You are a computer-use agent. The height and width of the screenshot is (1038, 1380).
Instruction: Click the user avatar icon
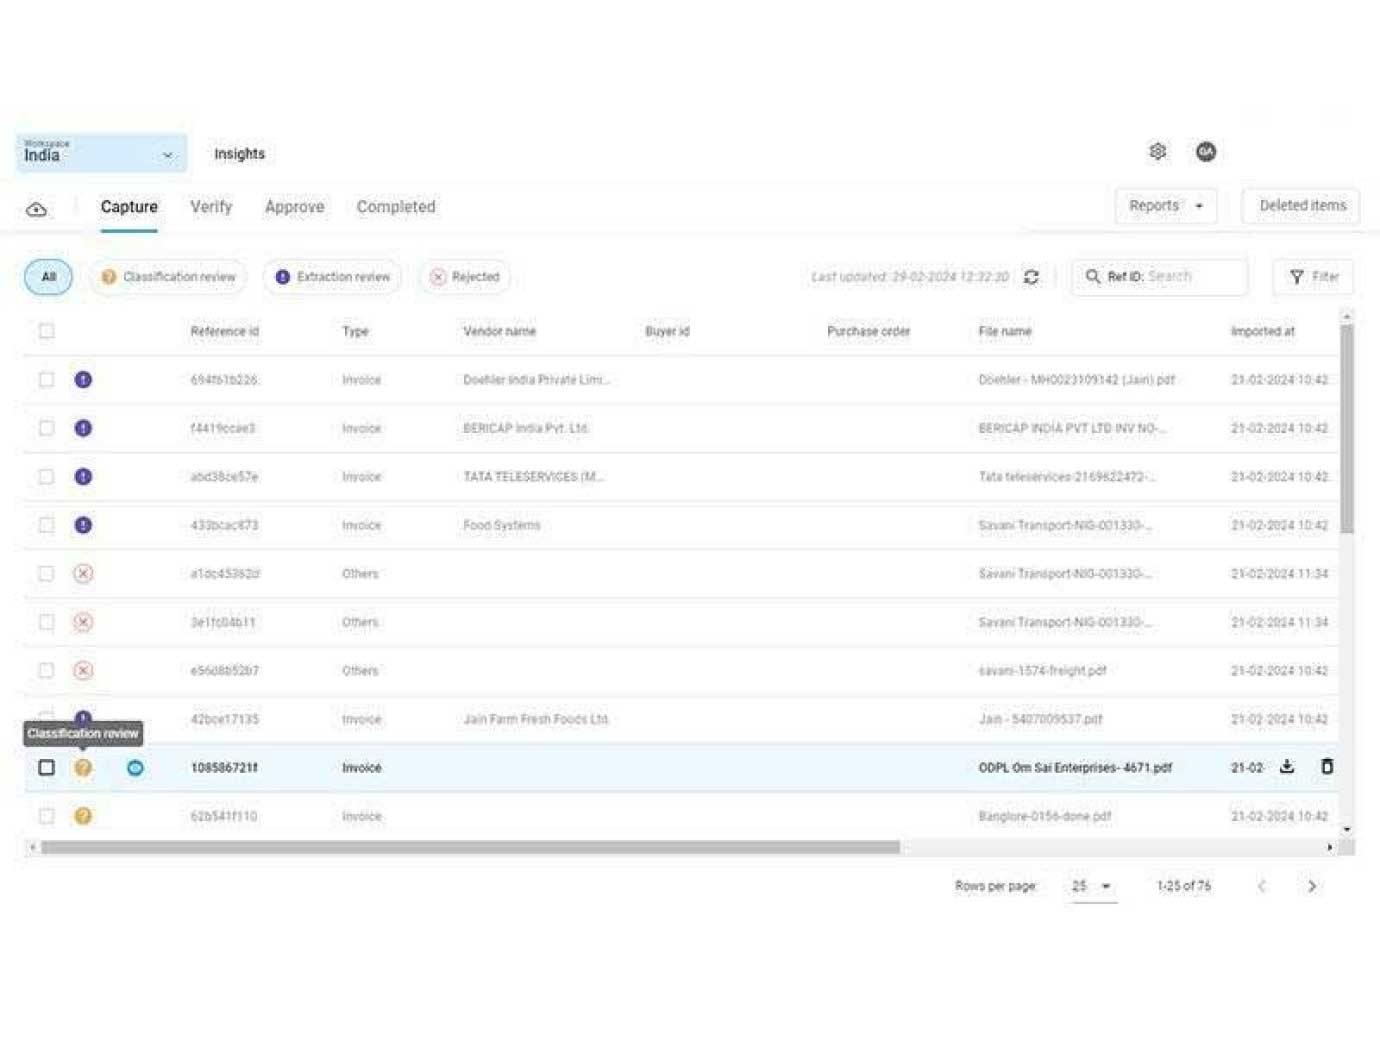(x=1205, y=151)
